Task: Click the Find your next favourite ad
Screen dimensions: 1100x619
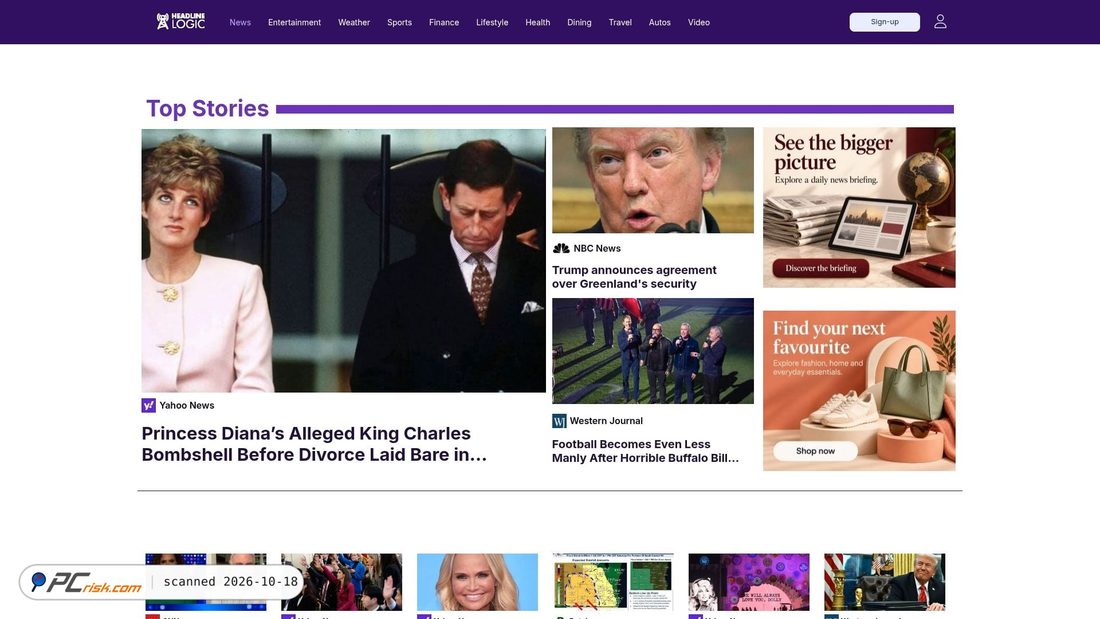Action: tap(859, 391)
